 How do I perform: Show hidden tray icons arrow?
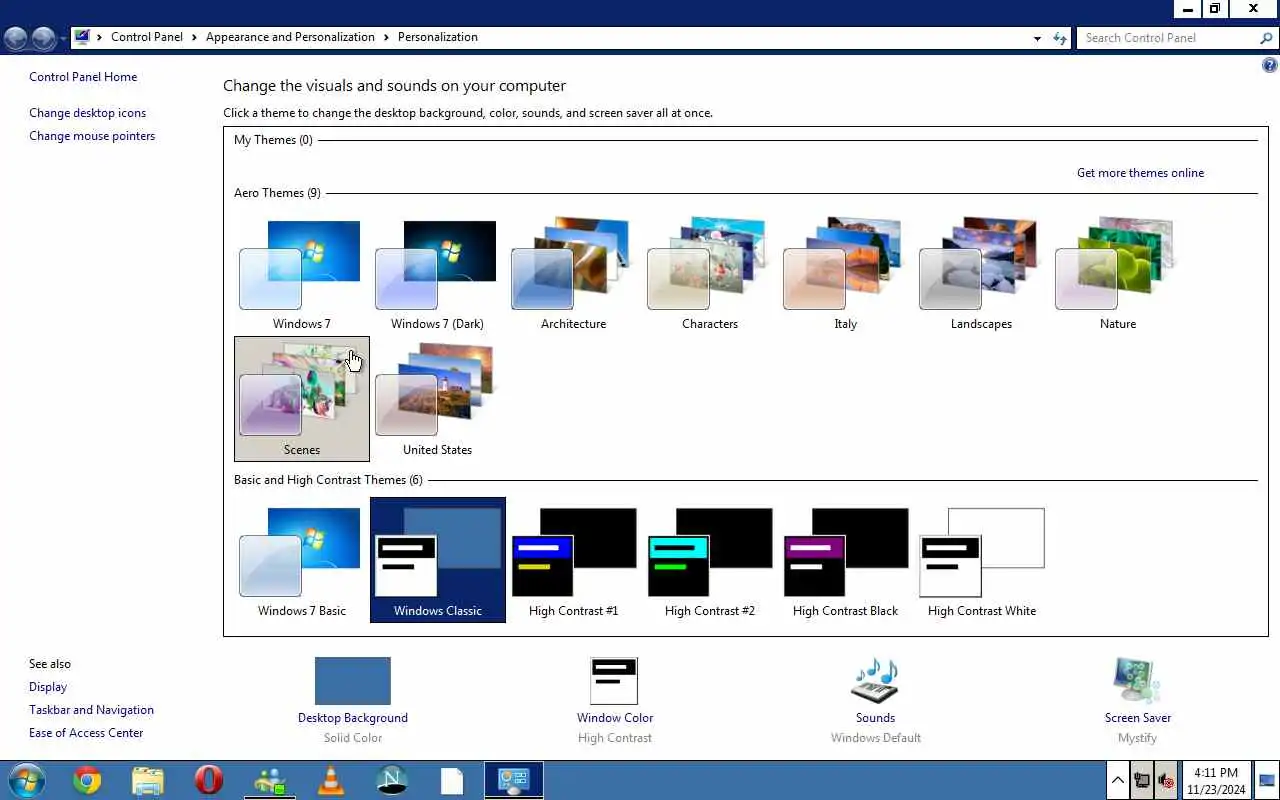1118,780
